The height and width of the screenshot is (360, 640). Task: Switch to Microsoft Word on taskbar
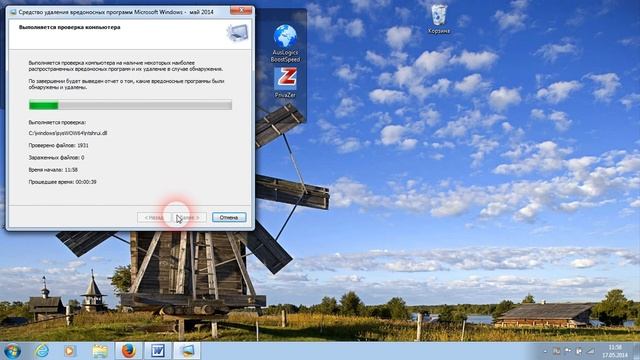pos(158,351)
